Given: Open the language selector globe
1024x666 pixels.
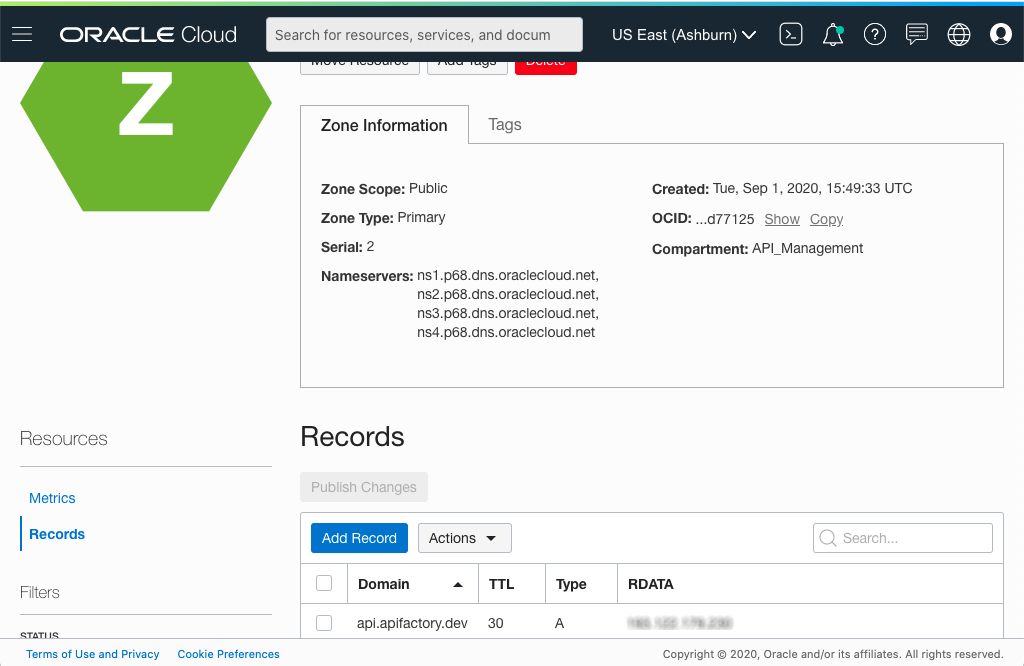Looking at the screenshot, I should 958,34.
